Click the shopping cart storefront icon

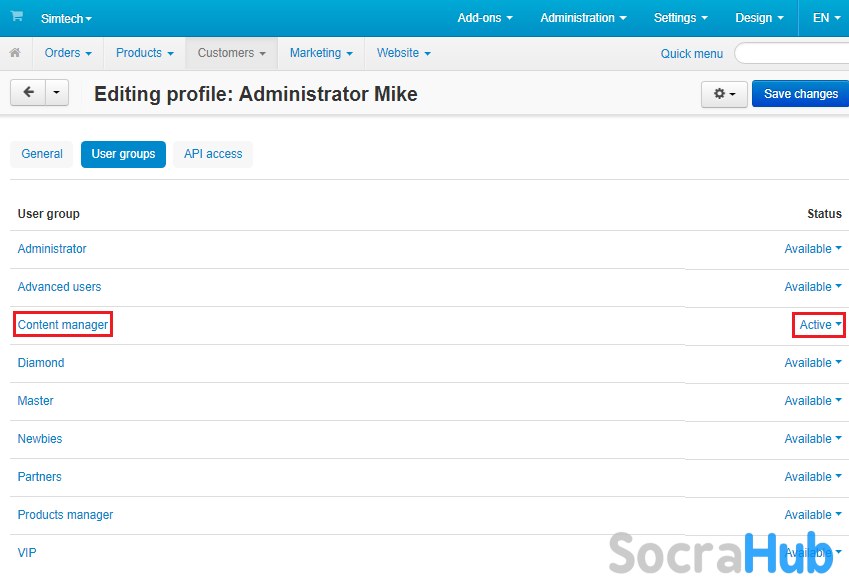17,16
